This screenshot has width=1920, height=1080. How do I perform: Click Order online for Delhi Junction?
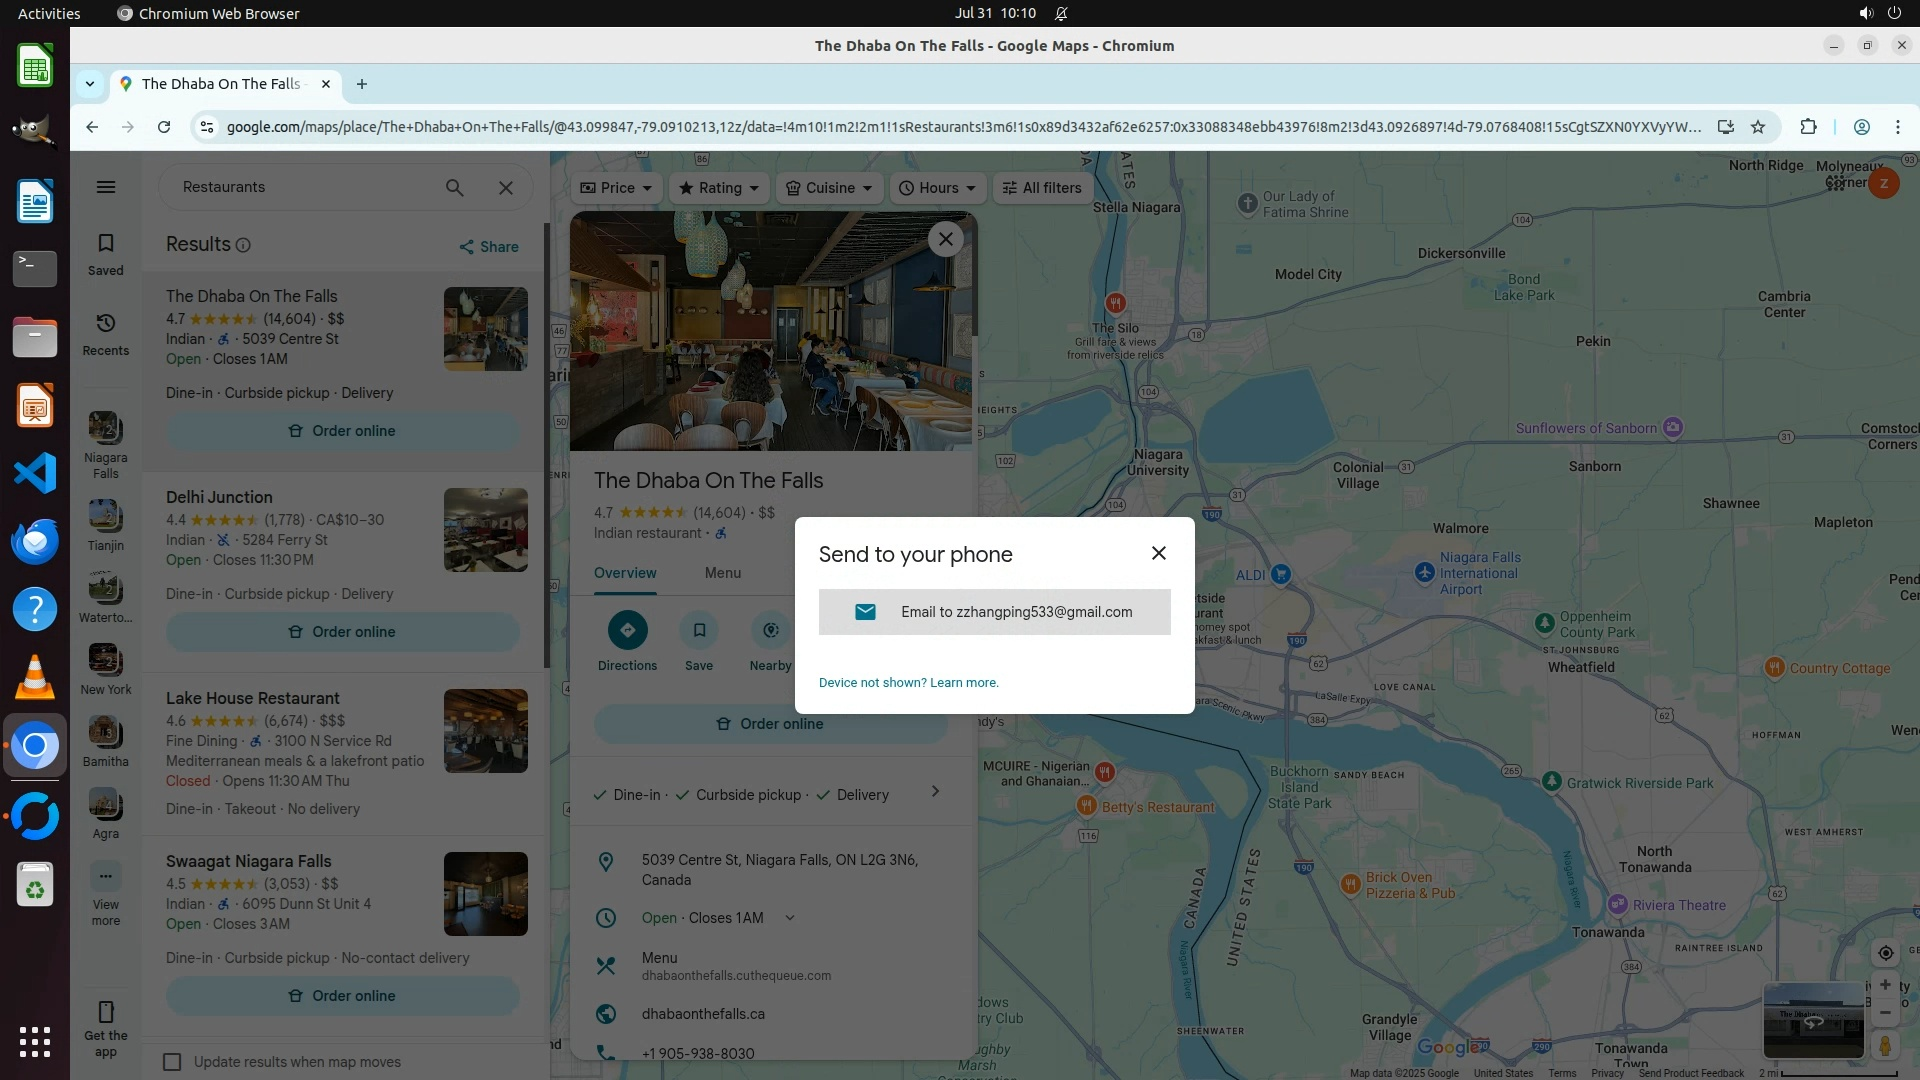[343, 632]
